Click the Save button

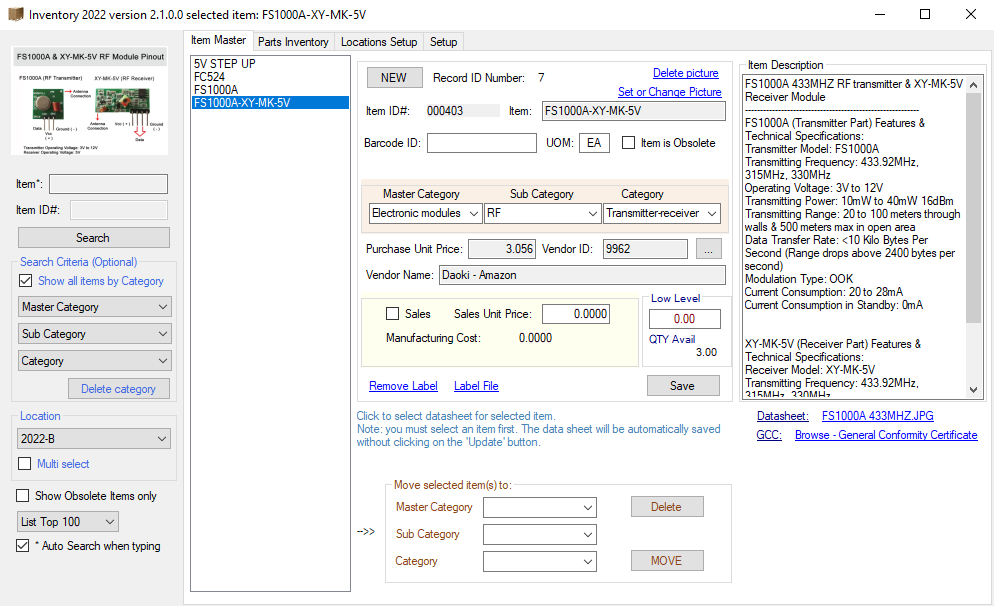(x=682, y=386)
